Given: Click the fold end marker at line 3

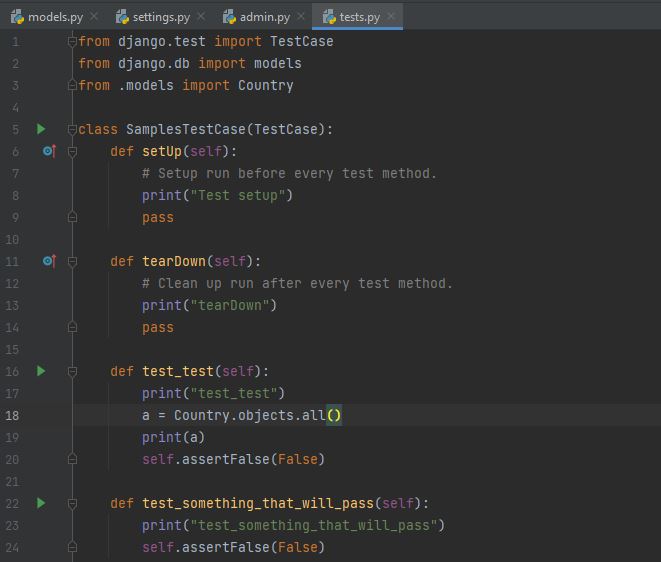Looking at the screenshot, I should [72, 85].
